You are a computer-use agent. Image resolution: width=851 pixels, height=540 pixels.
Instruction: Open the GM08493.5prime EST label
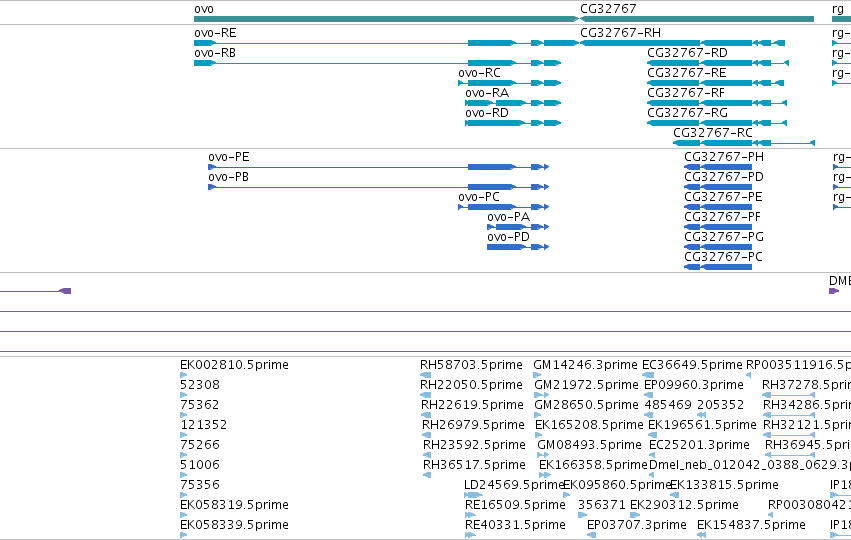coord(589,446)
